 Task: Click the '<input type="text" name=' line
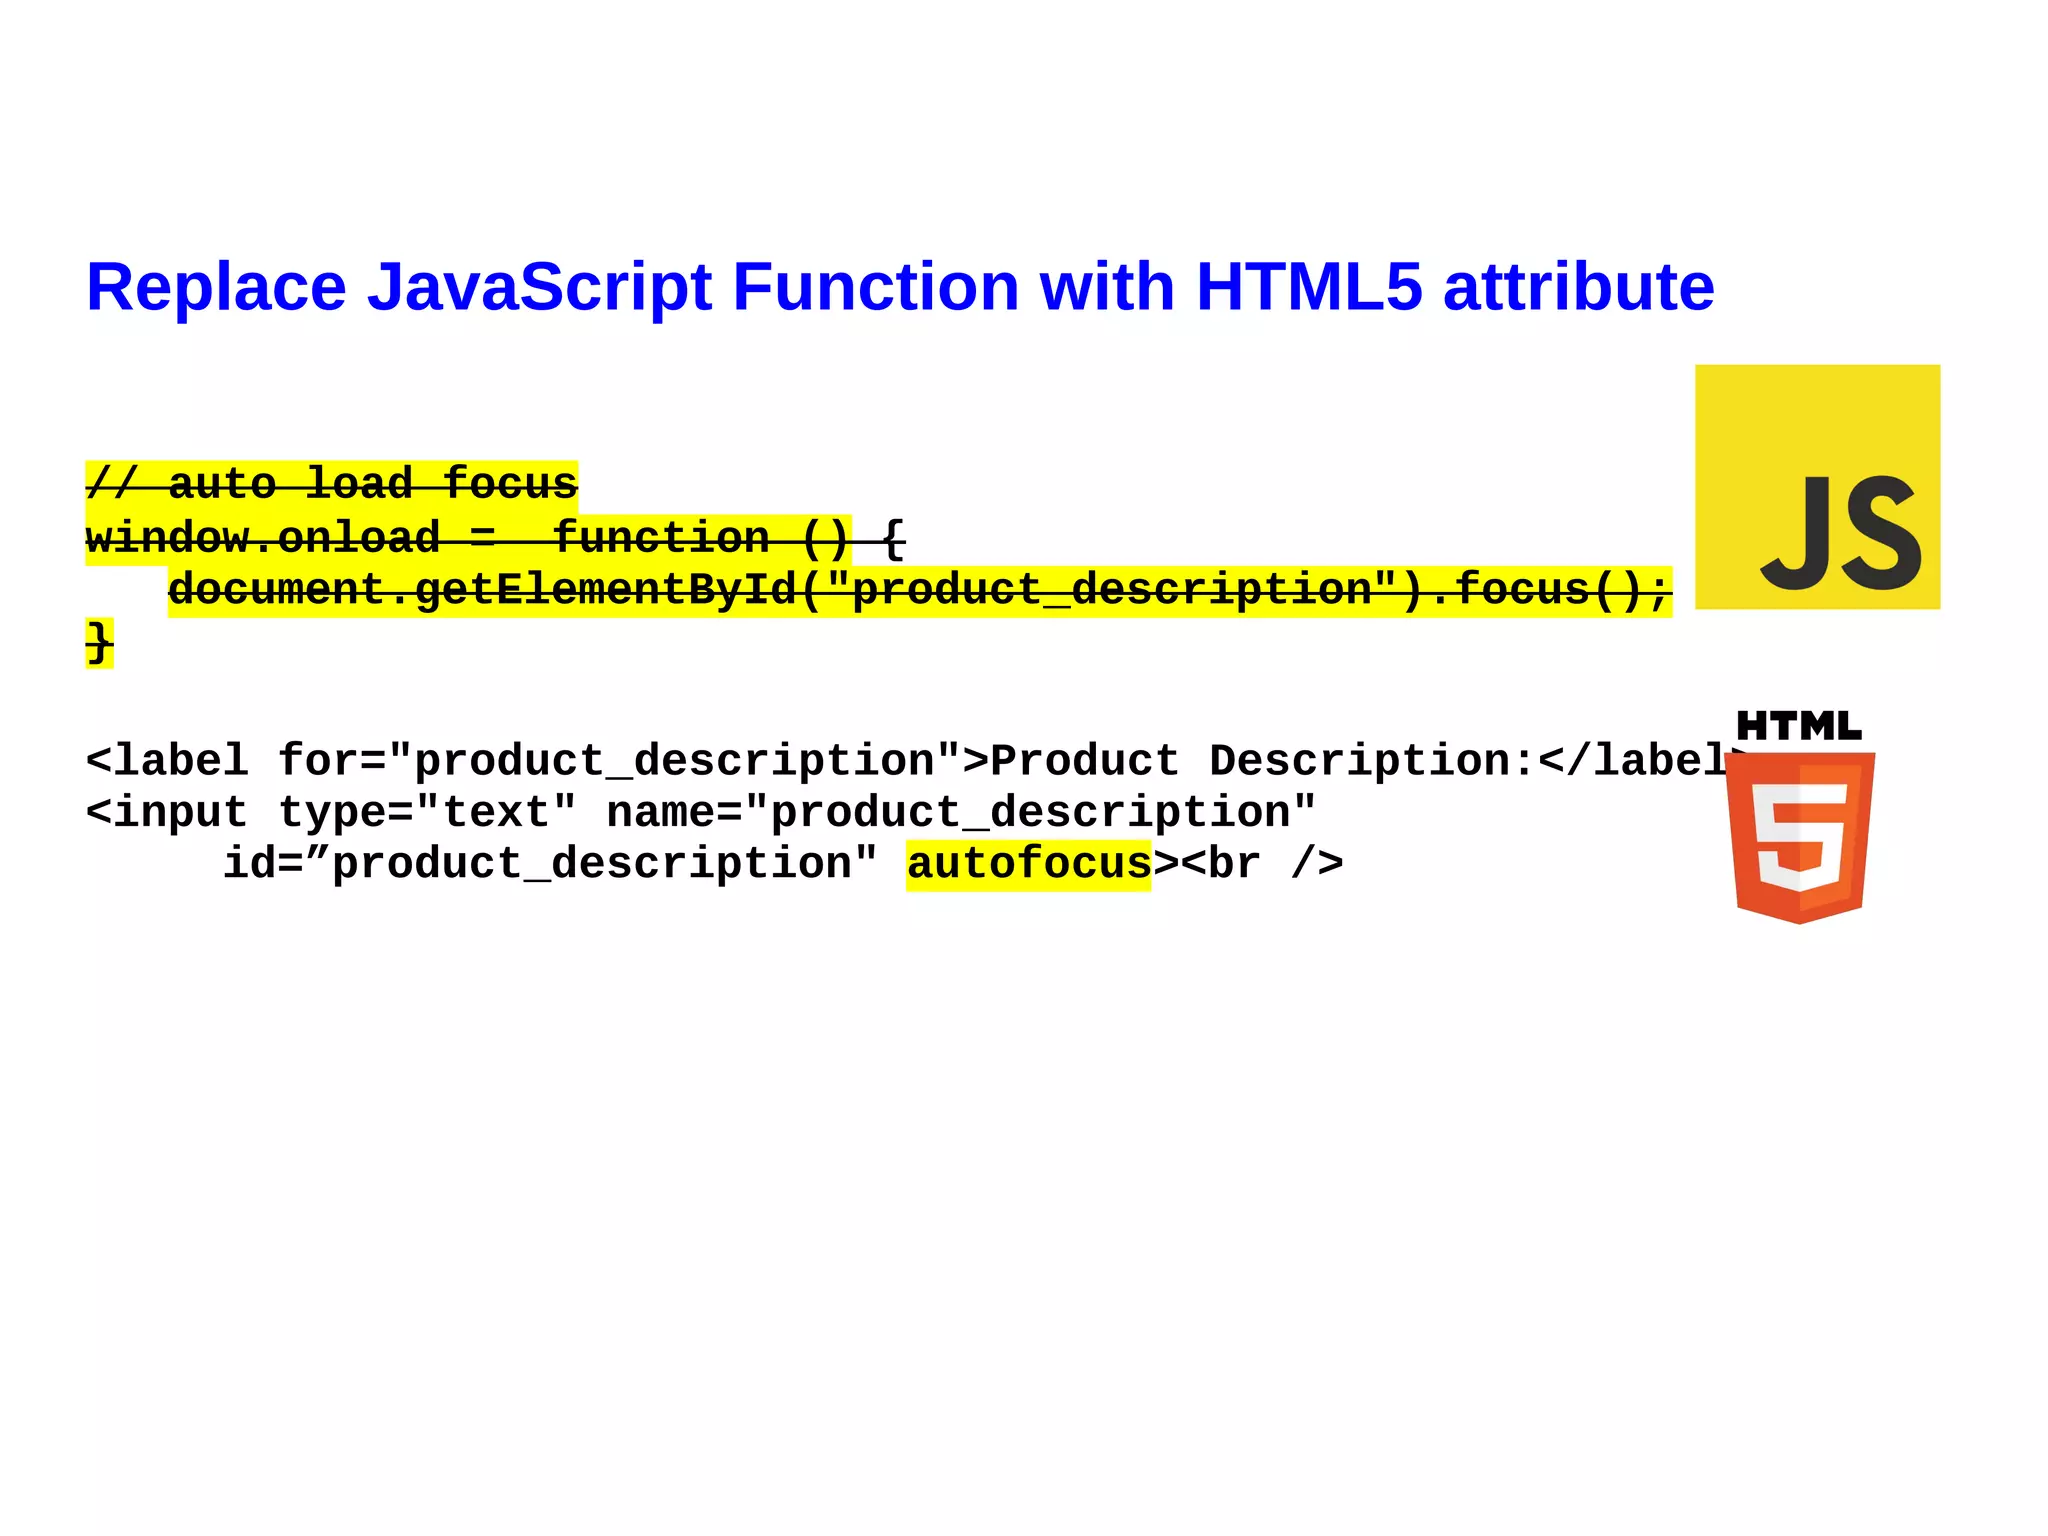(x=701, y=813)
